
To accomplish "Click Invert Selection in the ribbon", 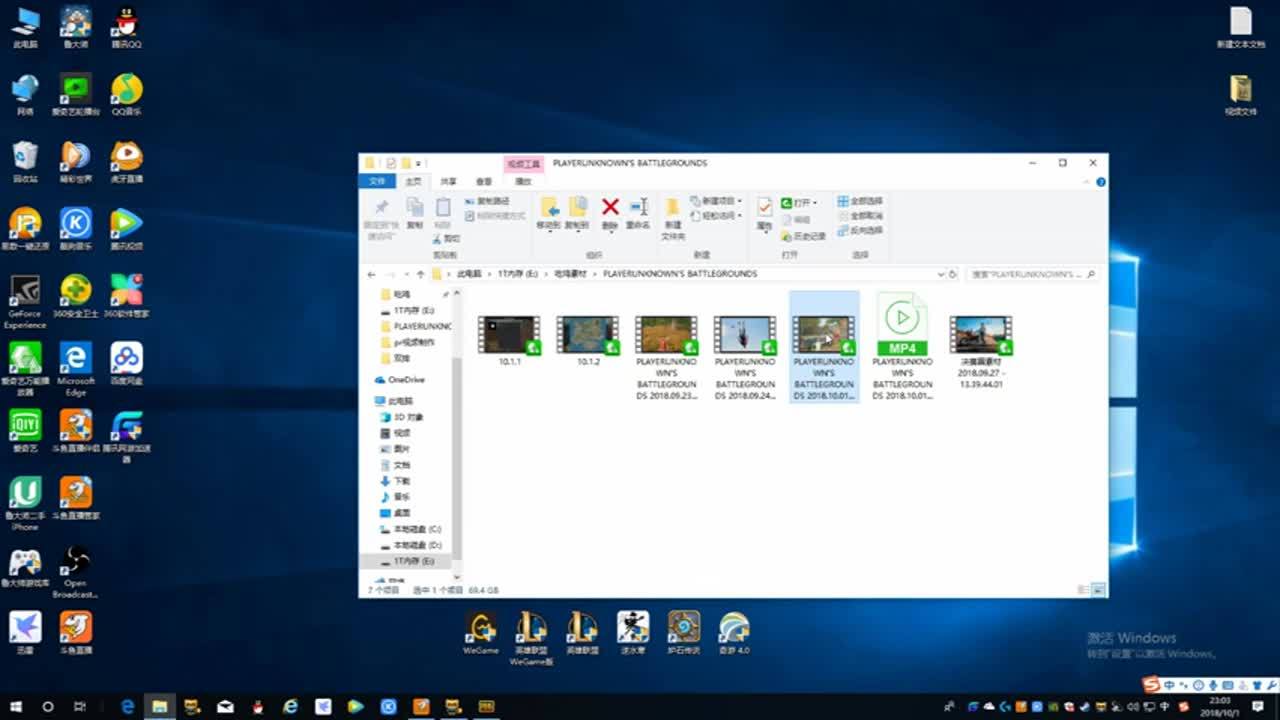I will click(860, 230).
